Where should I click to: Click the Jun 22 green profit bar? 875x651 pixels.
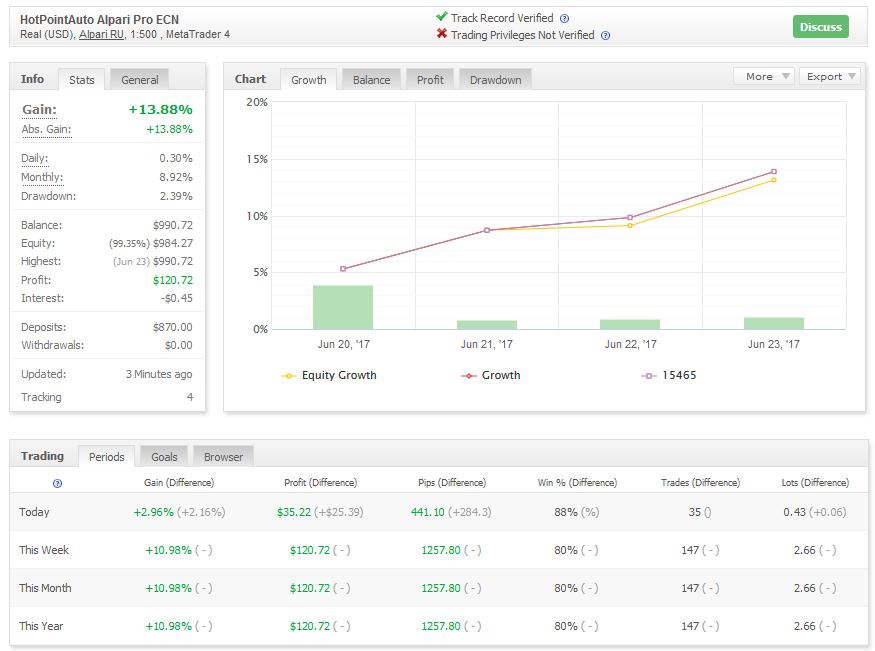[630, 324]
